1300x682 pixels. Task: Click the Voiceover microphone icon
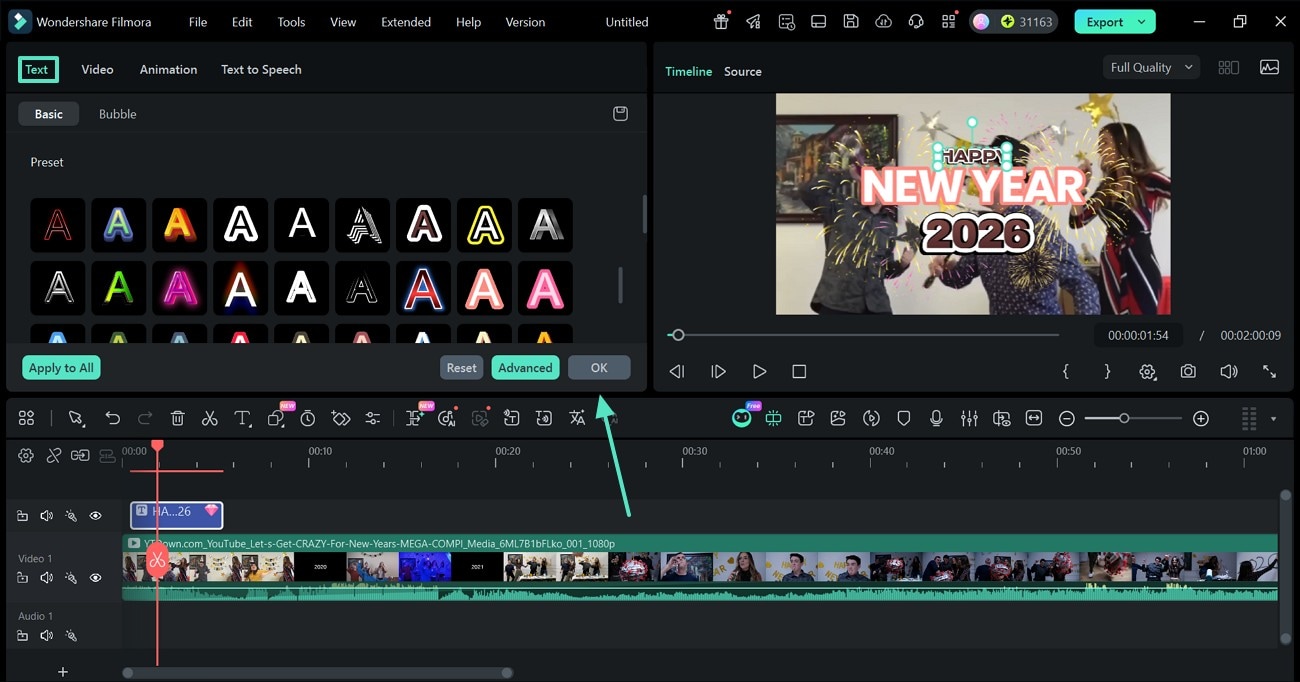click(936, 418)
